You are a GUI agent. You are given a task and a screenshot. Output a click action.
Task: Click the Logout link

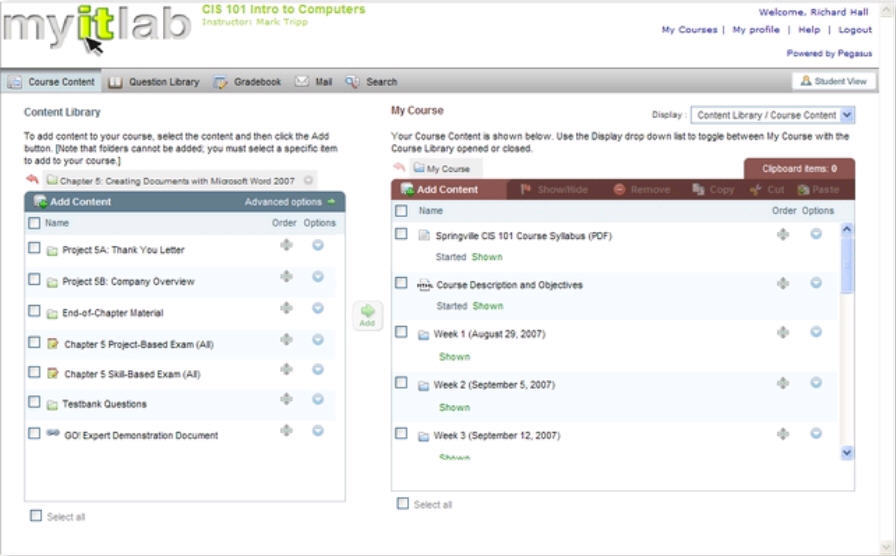tap(855, 30)
